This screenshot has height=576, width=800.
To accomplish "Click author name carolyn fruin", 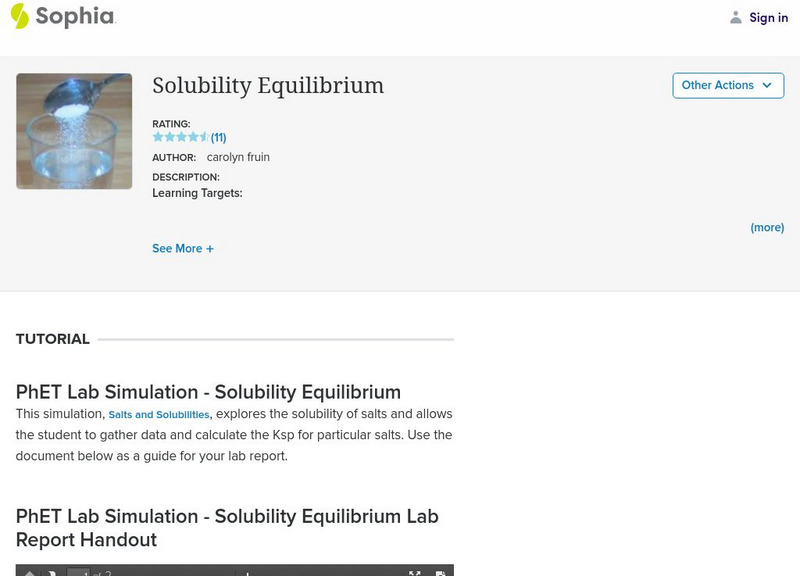I will pos(238,158).
